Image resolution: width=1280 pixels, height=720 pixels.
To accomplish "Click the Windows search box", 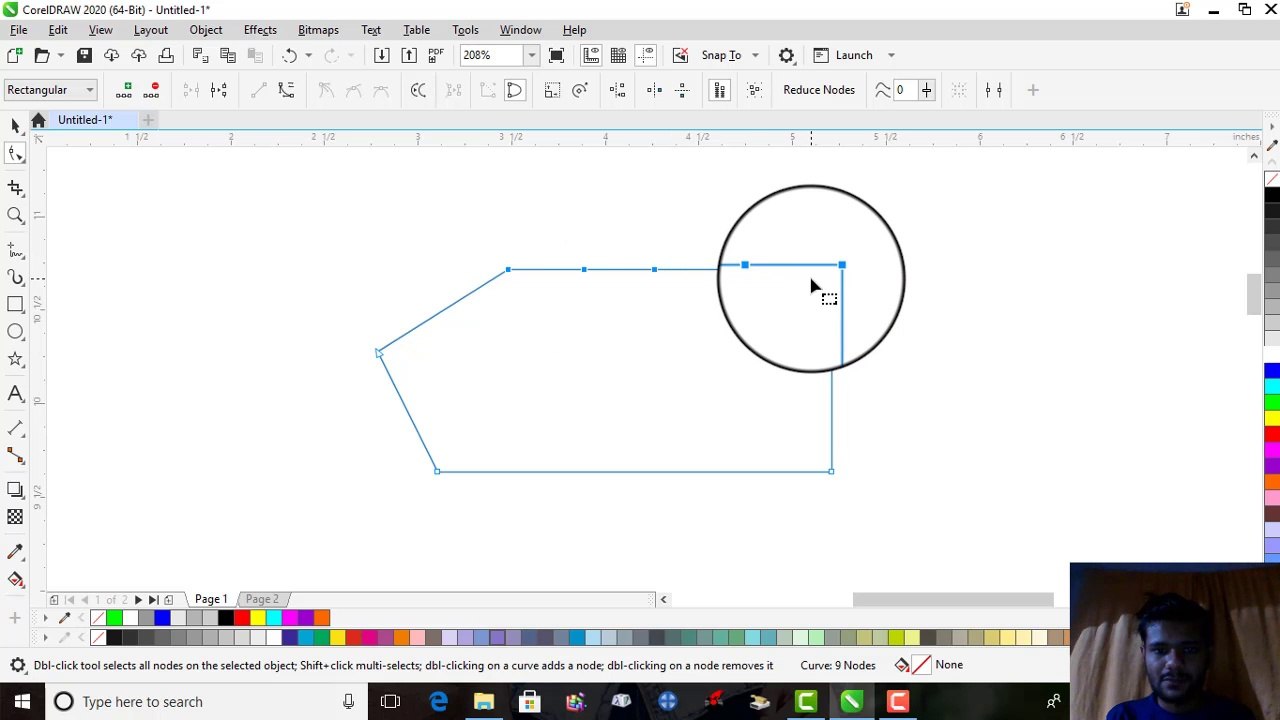I will 203,702.
